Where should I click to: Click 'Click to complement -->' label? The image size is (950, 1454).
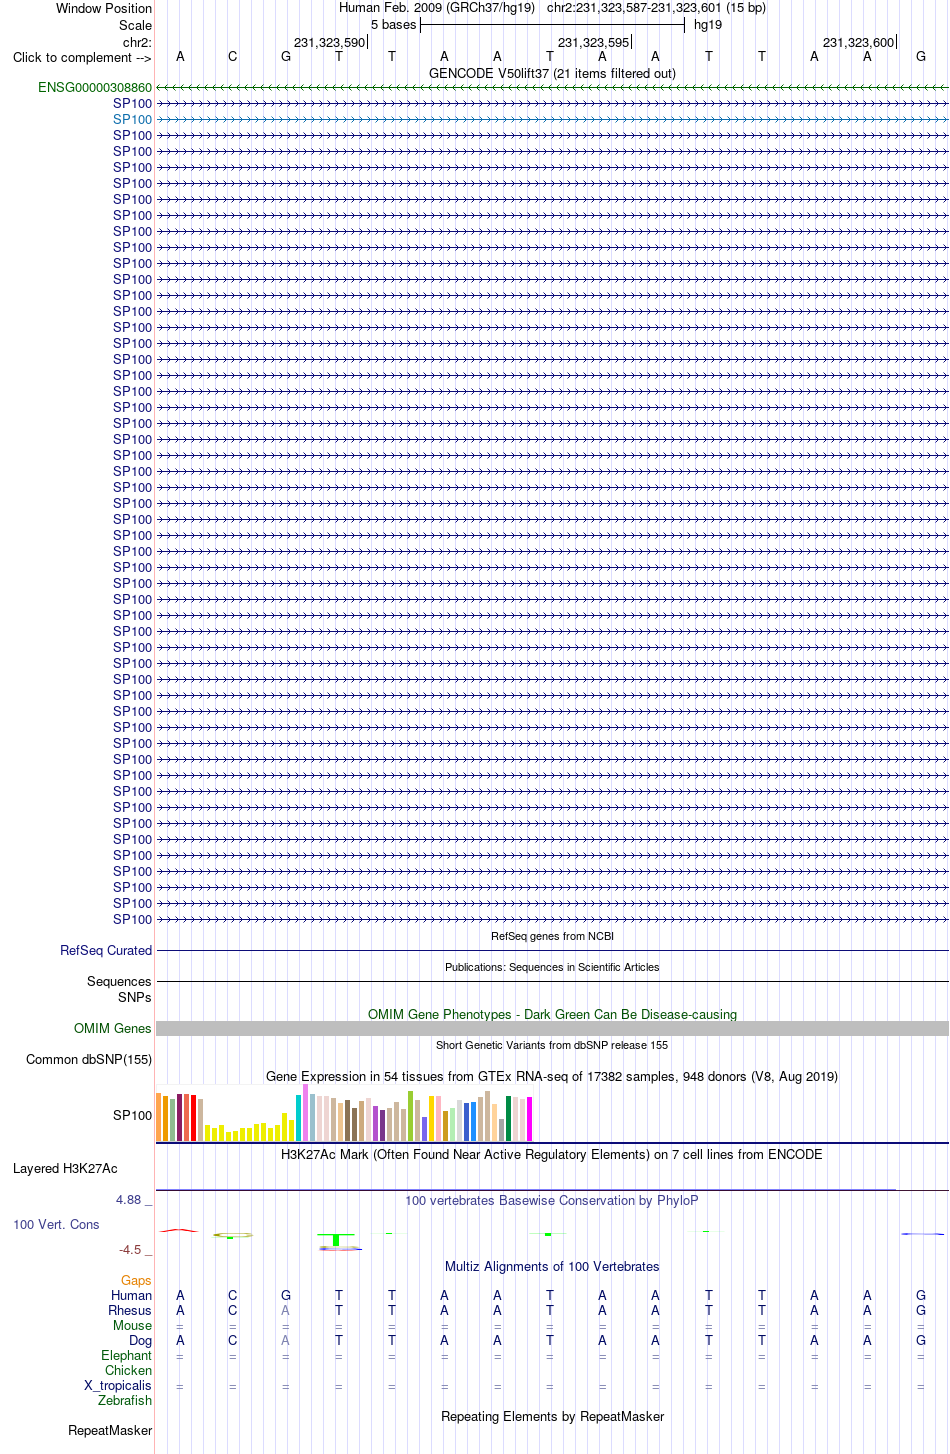click(82, 58)
